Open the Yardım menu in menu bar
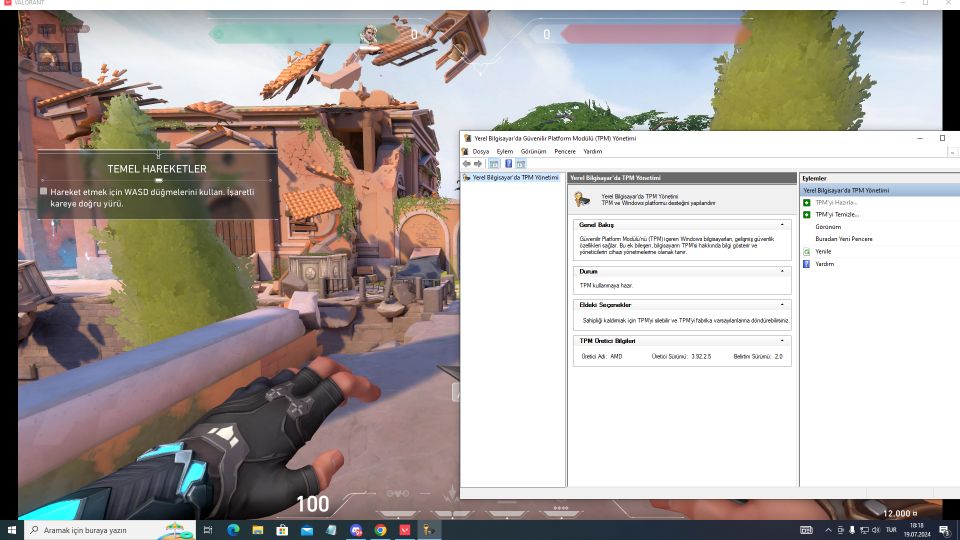 pos(593,151)
